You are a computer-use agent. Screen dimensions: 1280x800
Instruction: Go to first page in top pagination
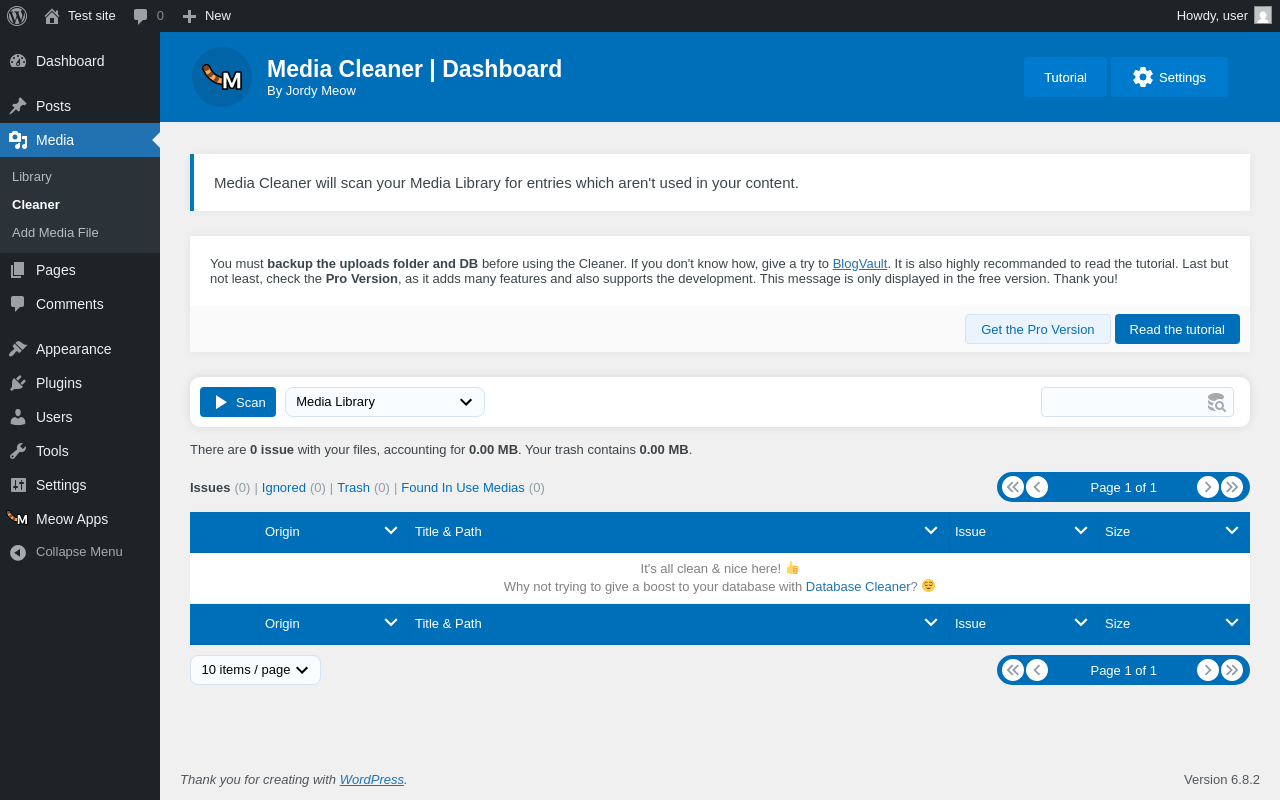[1013, 487]
